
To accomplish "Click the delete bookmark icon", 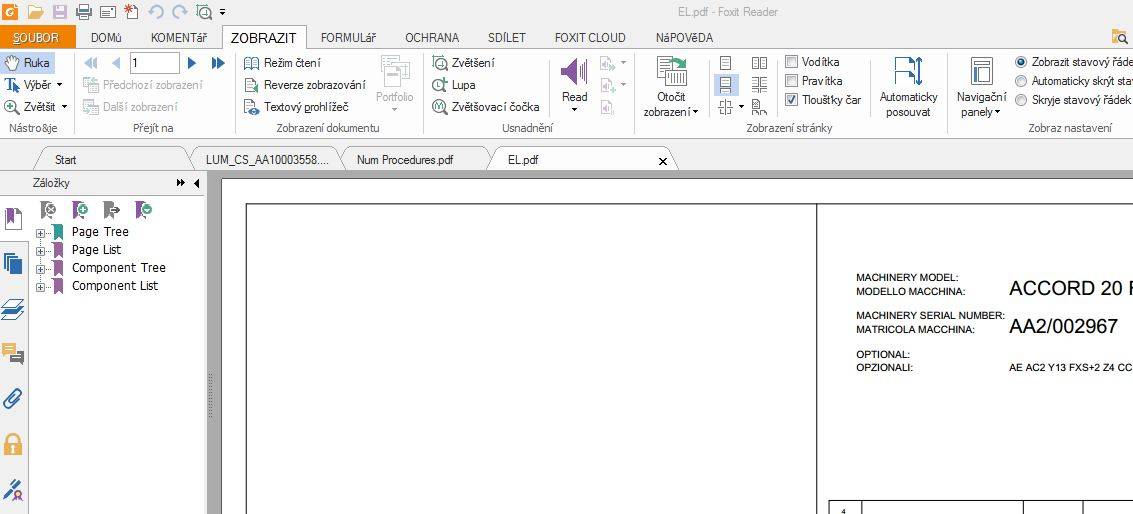I will (48, 210).
